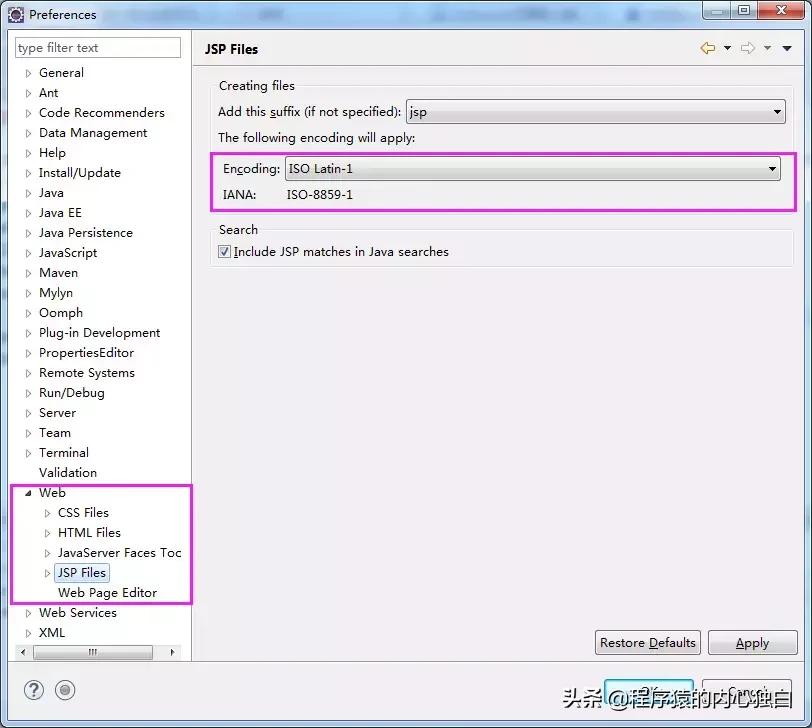812x728 pixels.
Task: Collapse the Web tree node
Action: pyautogui.click(x=28, y=493)
